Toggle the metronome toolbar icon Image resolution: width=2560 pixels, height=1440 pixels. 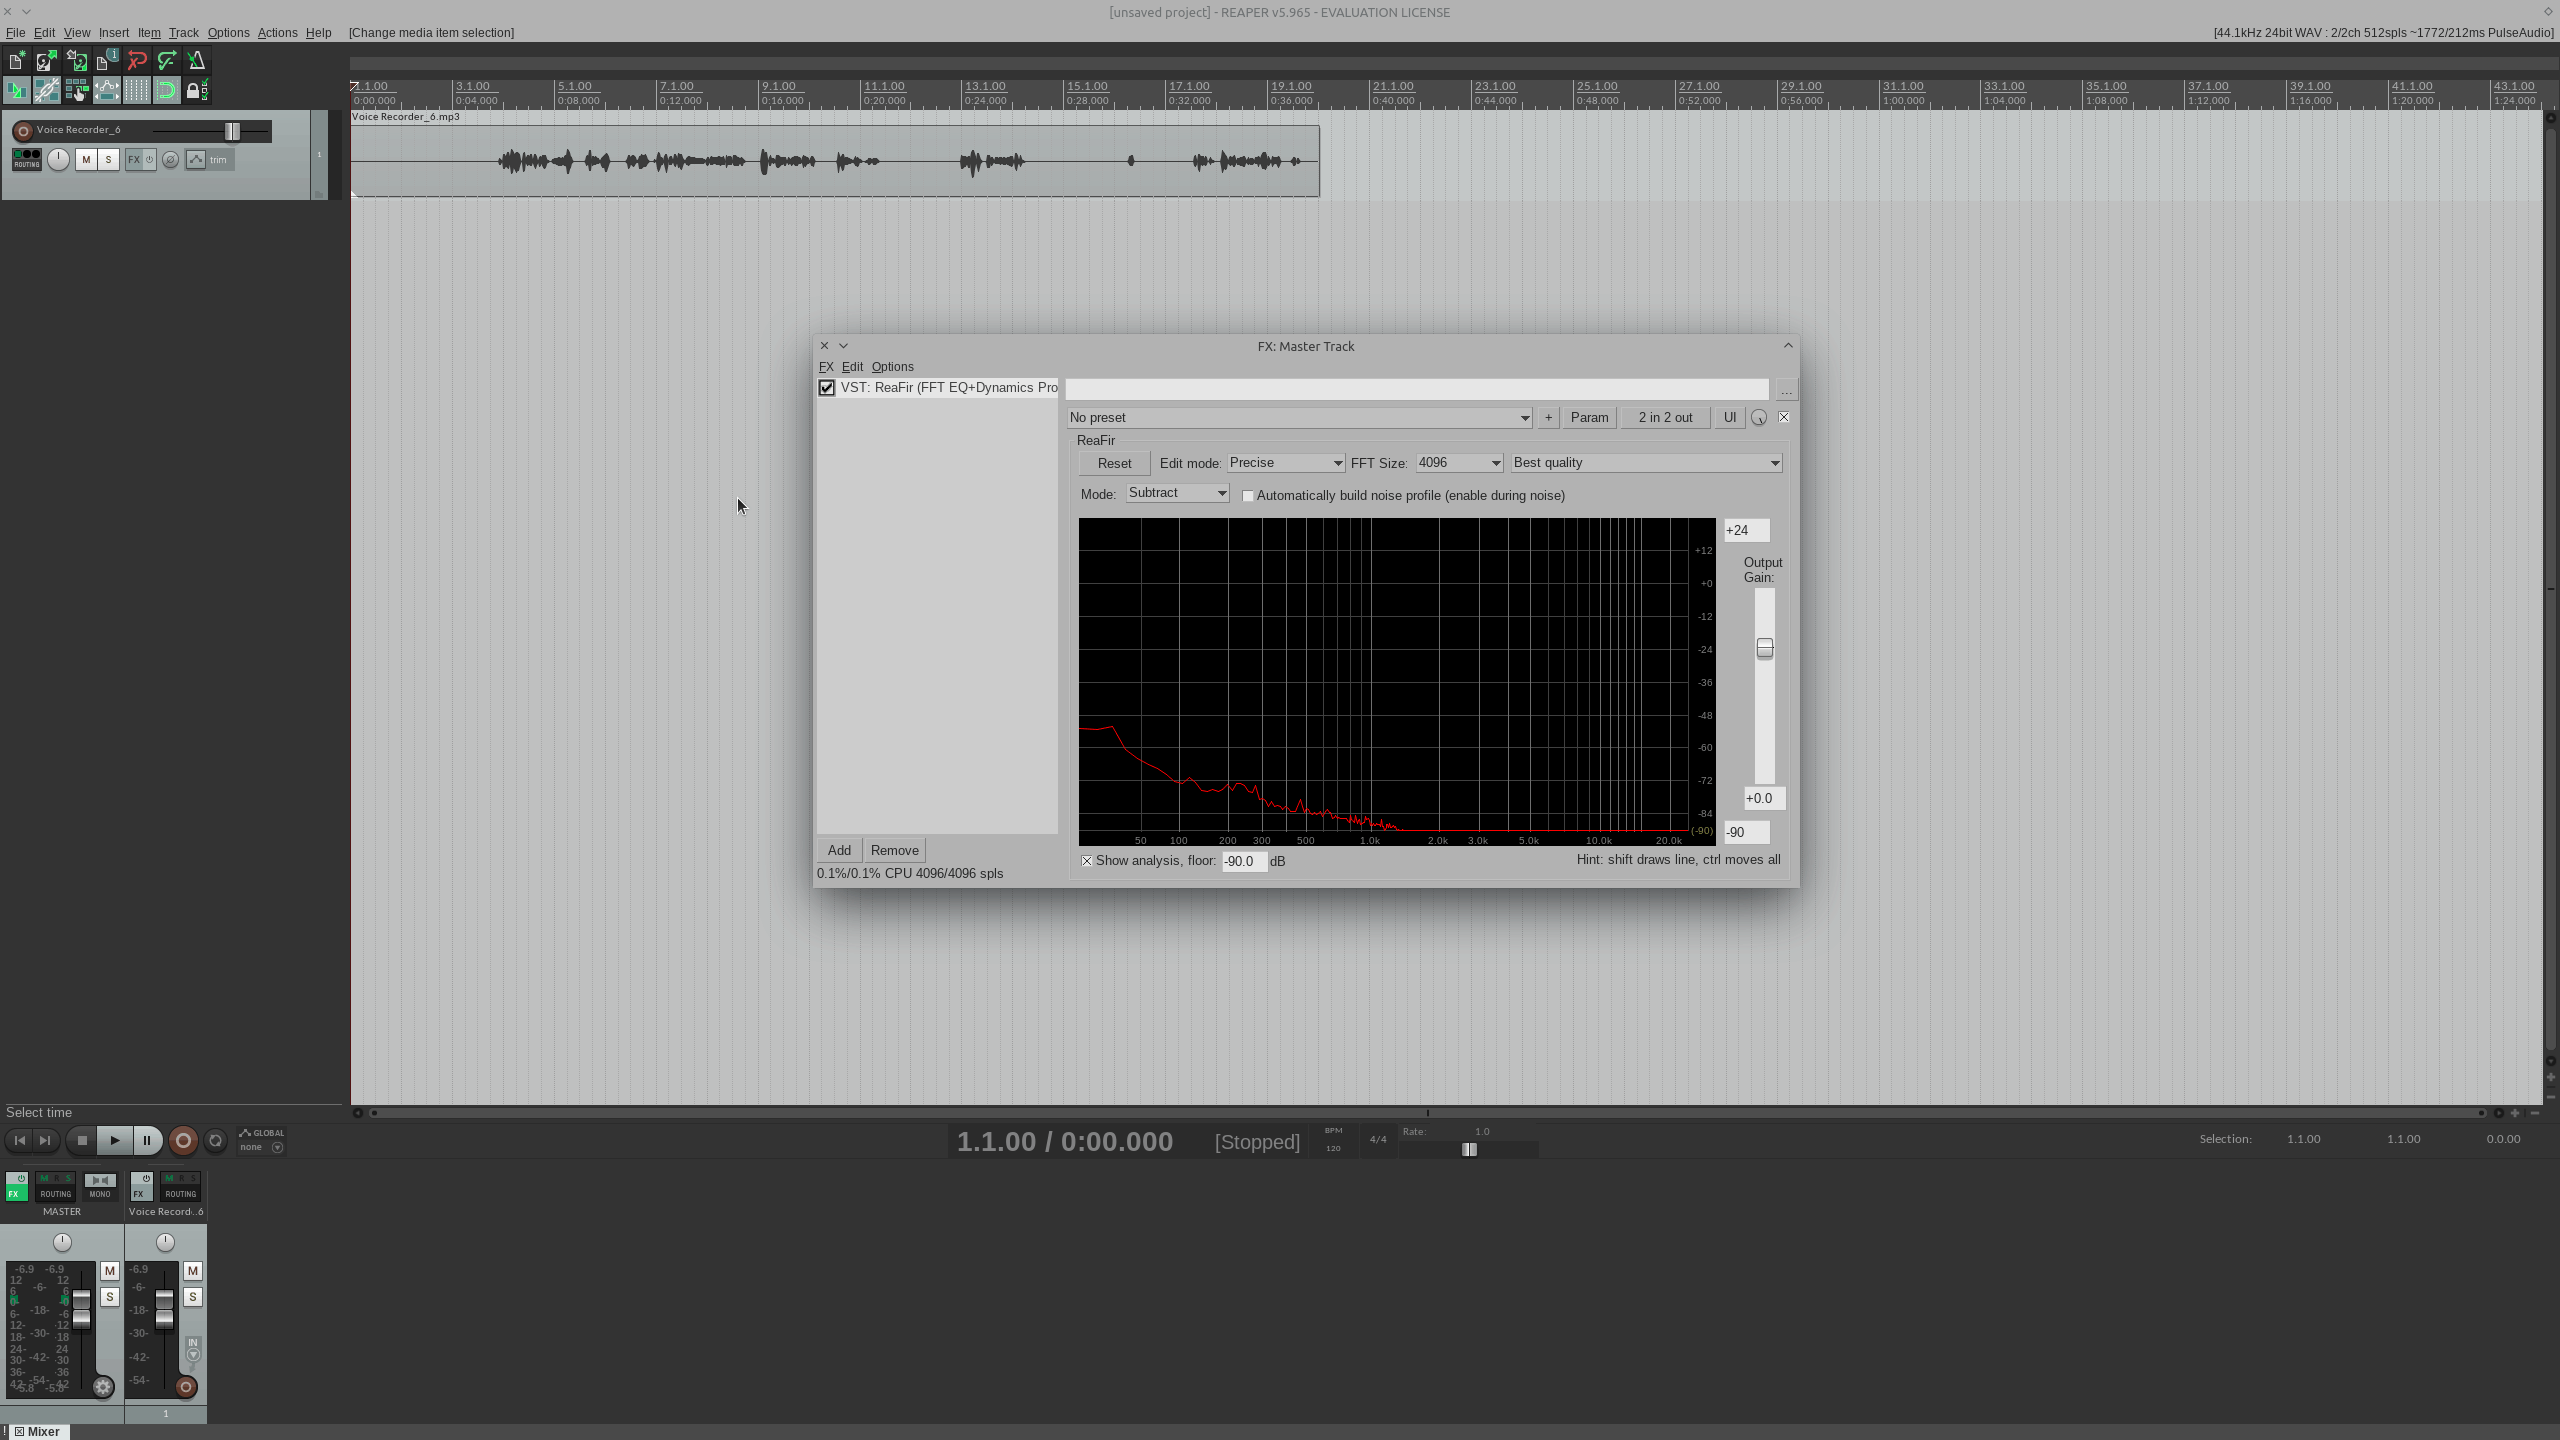[x=197, y=61]
